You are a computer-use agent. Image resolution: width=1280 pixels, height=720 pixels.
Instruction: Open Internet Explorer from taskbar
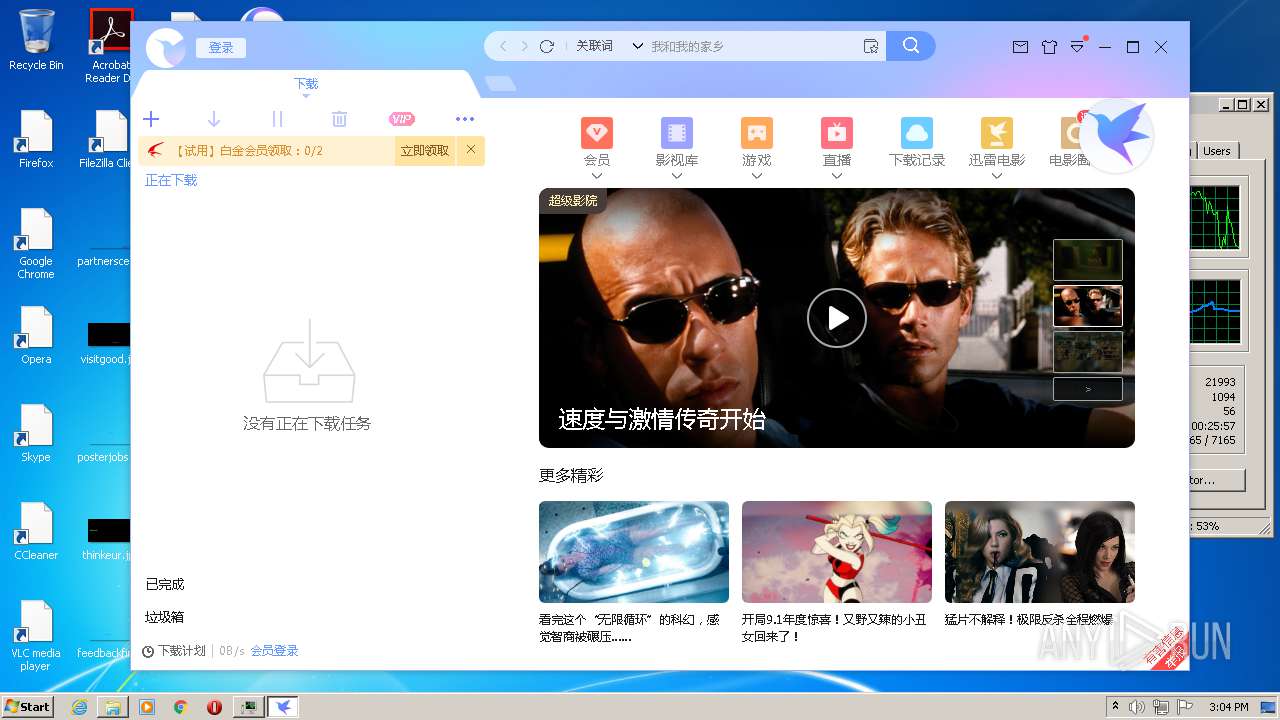79,707
